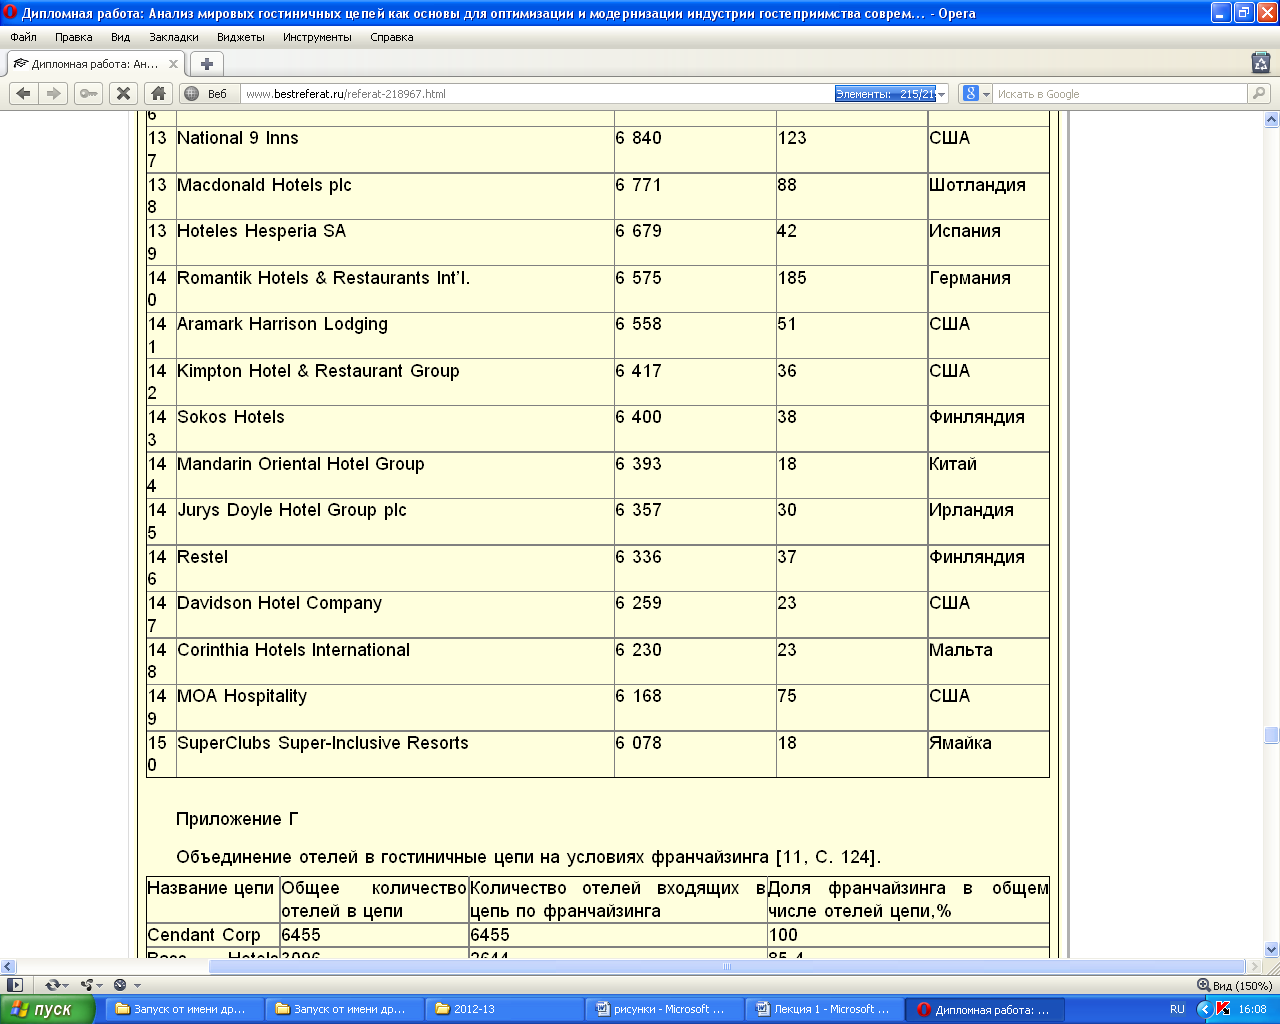
Task: Expand hidden tray icons arrow
Action: [1205, 1009]
